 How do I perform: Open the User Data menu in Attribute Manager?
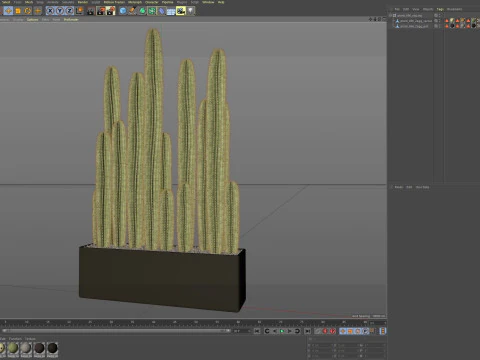coord(422,187)
